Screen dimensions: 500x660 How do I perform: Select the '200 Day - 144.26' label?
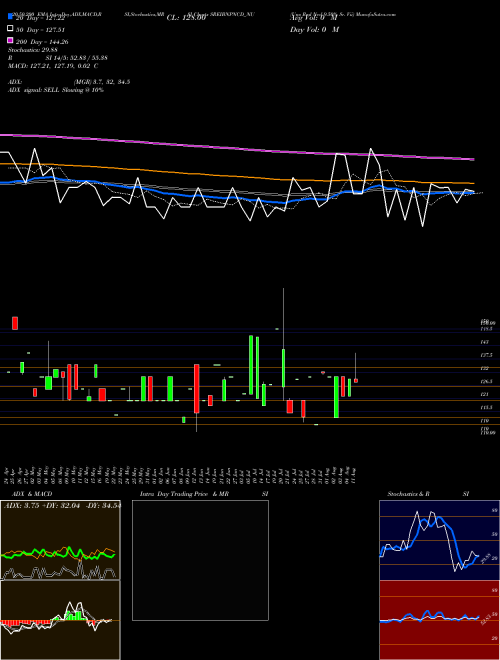coord(42,42)
